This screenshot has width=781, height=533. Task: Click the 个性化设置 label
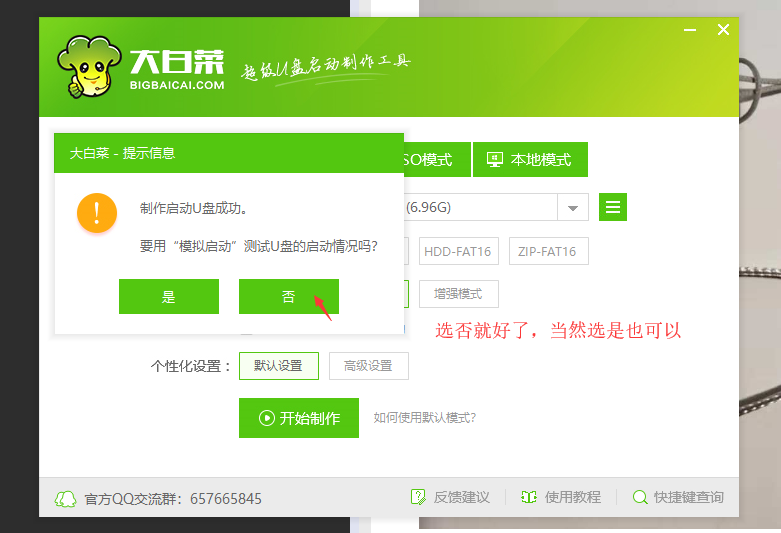point(191,366)
